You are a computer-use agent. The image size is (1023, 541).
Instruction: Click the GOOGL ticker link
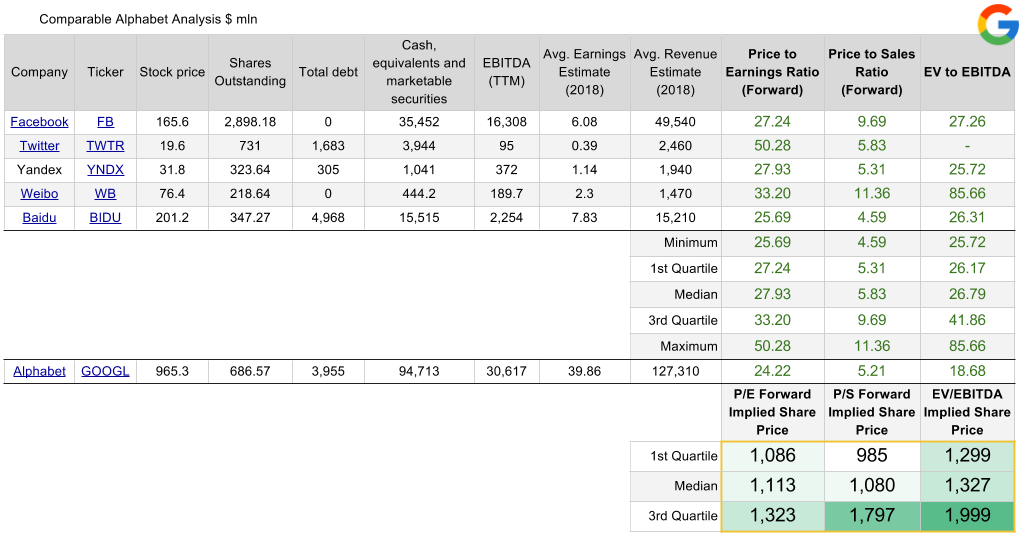click(x=105, y=371)
